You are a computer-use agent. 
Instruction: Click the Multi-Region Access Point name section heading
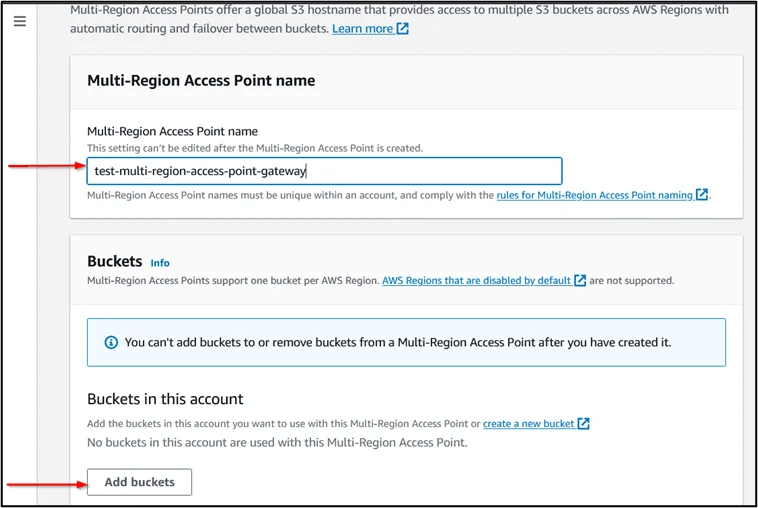point(201,80)
